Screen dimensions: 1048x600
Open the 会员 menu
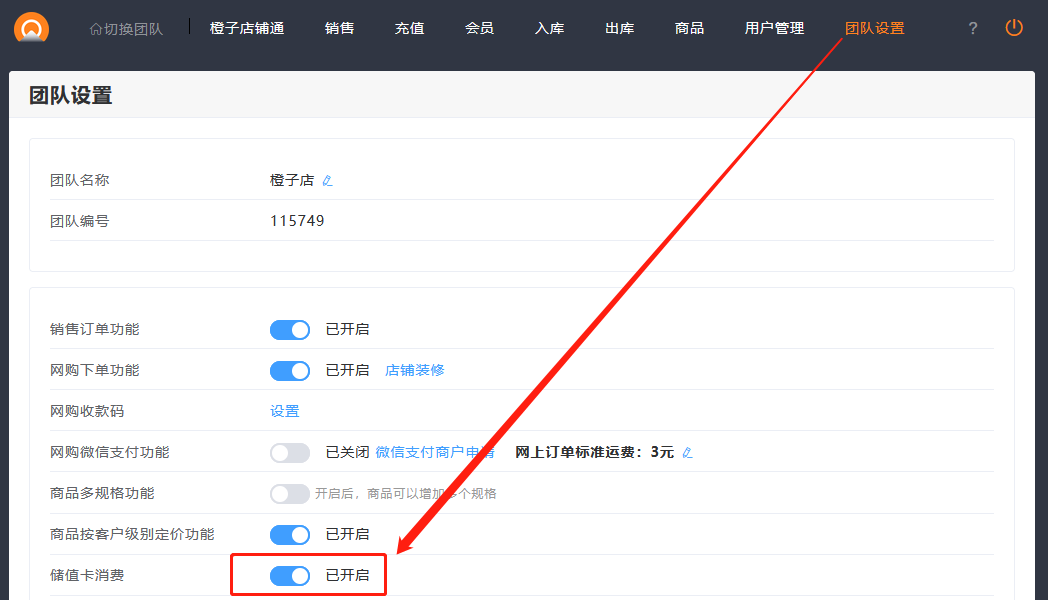[x=479, y=29]
